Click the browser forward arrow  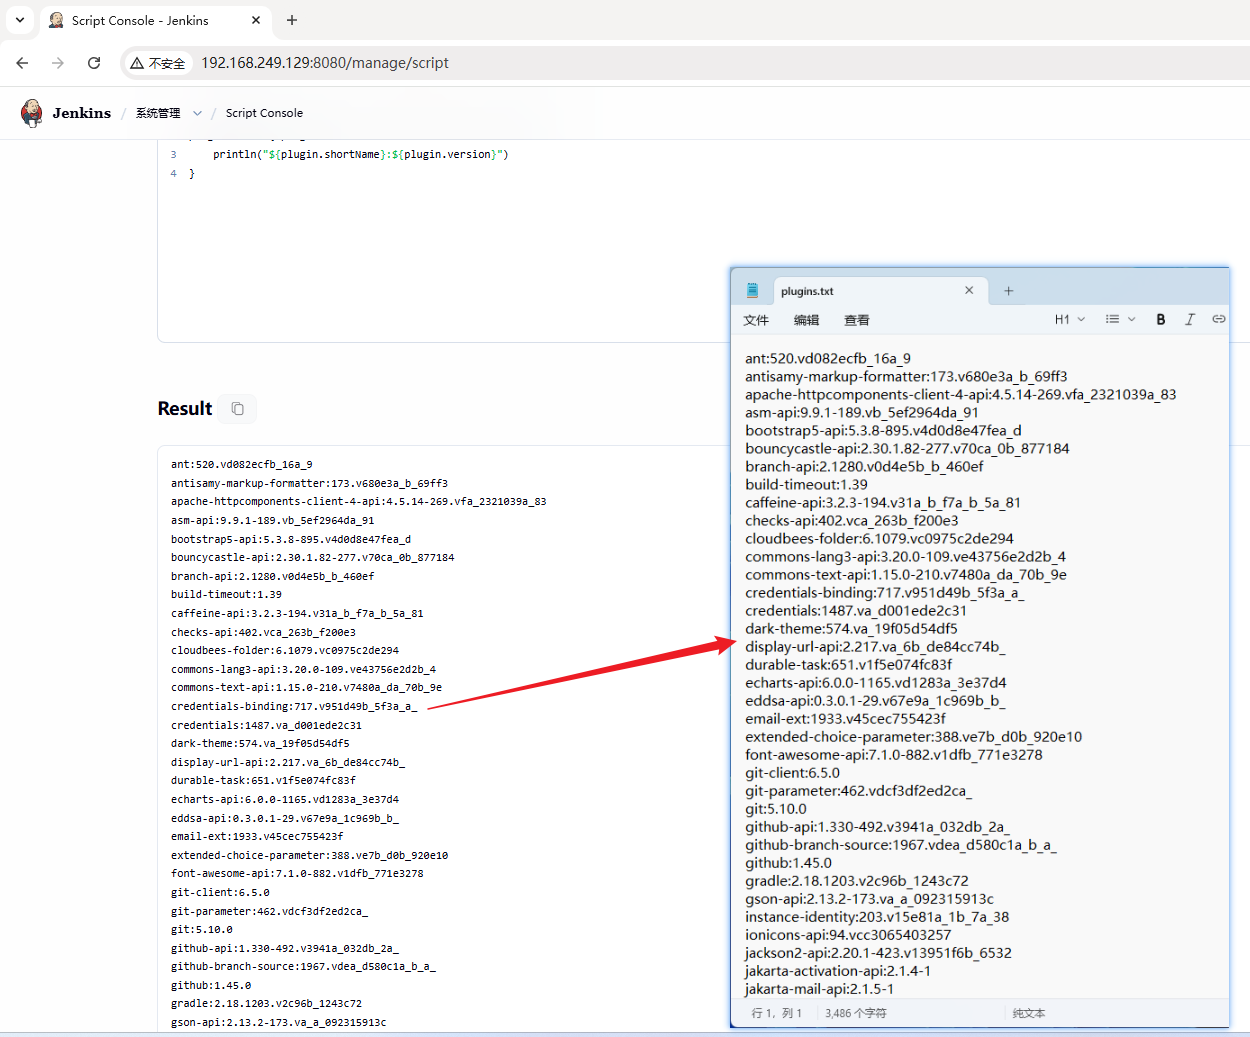click(58, 63)
